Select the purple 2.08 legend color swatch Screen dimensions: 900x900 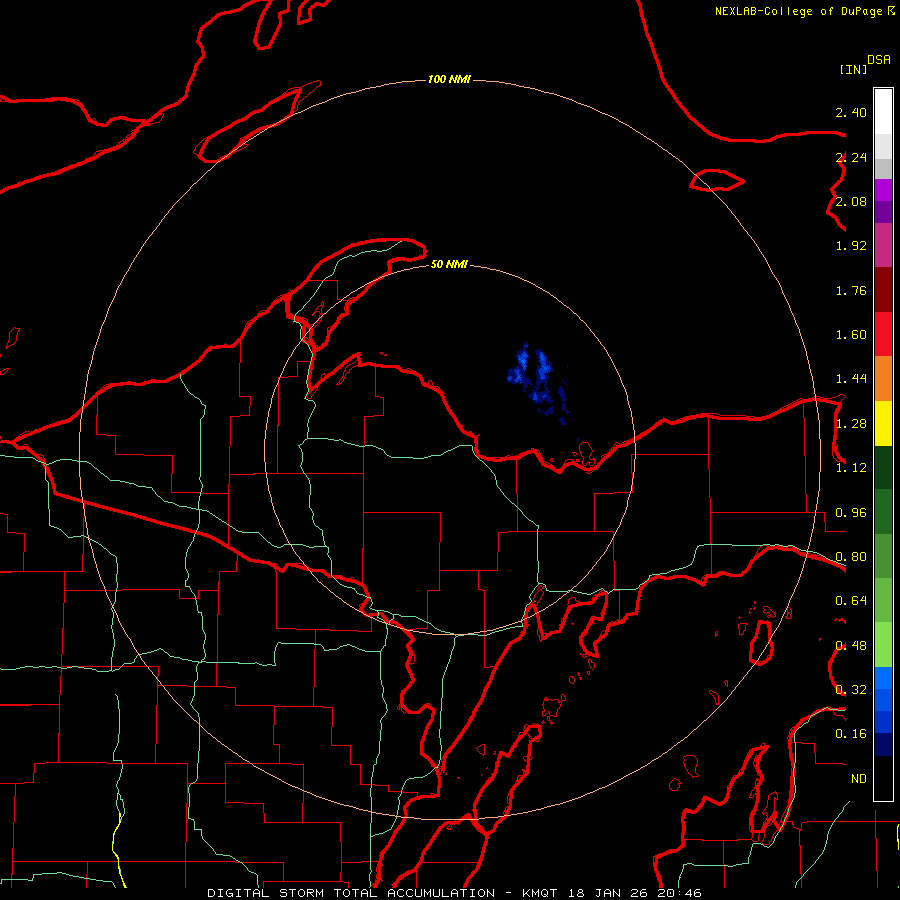click(x=883, y=201)
